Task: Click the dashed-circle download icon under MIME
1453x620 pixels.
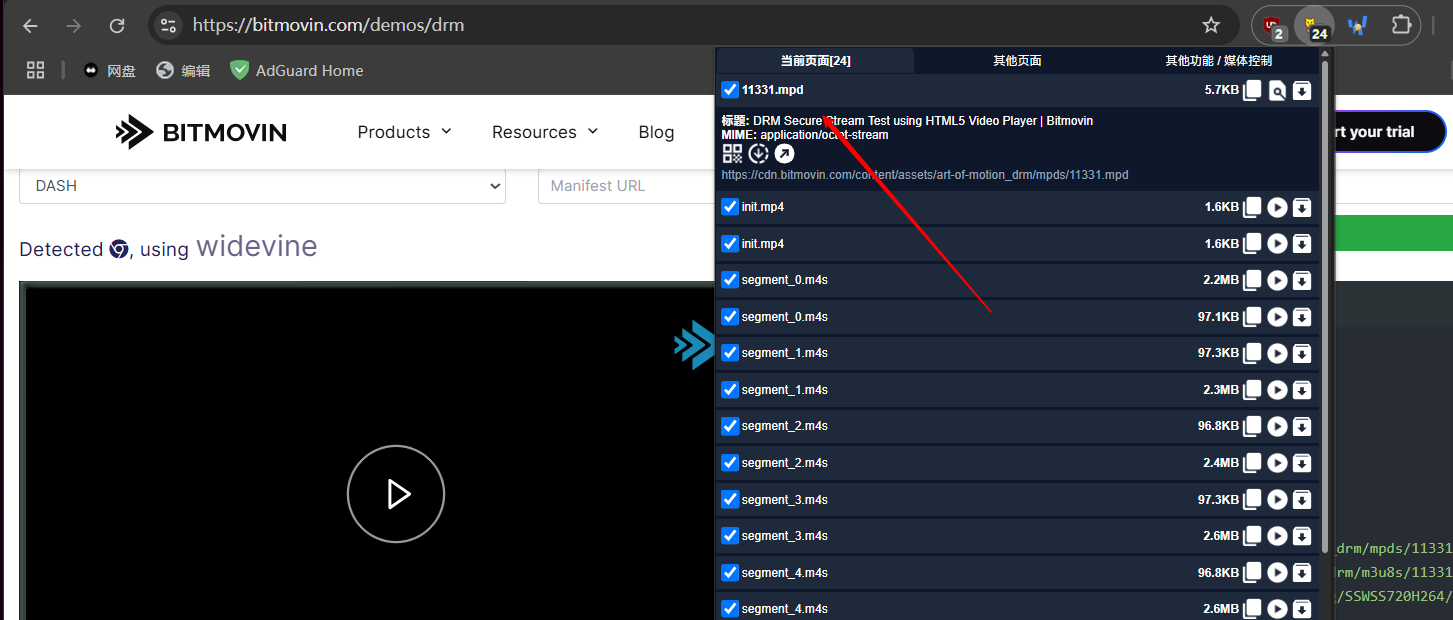Action: click(759, 153)
